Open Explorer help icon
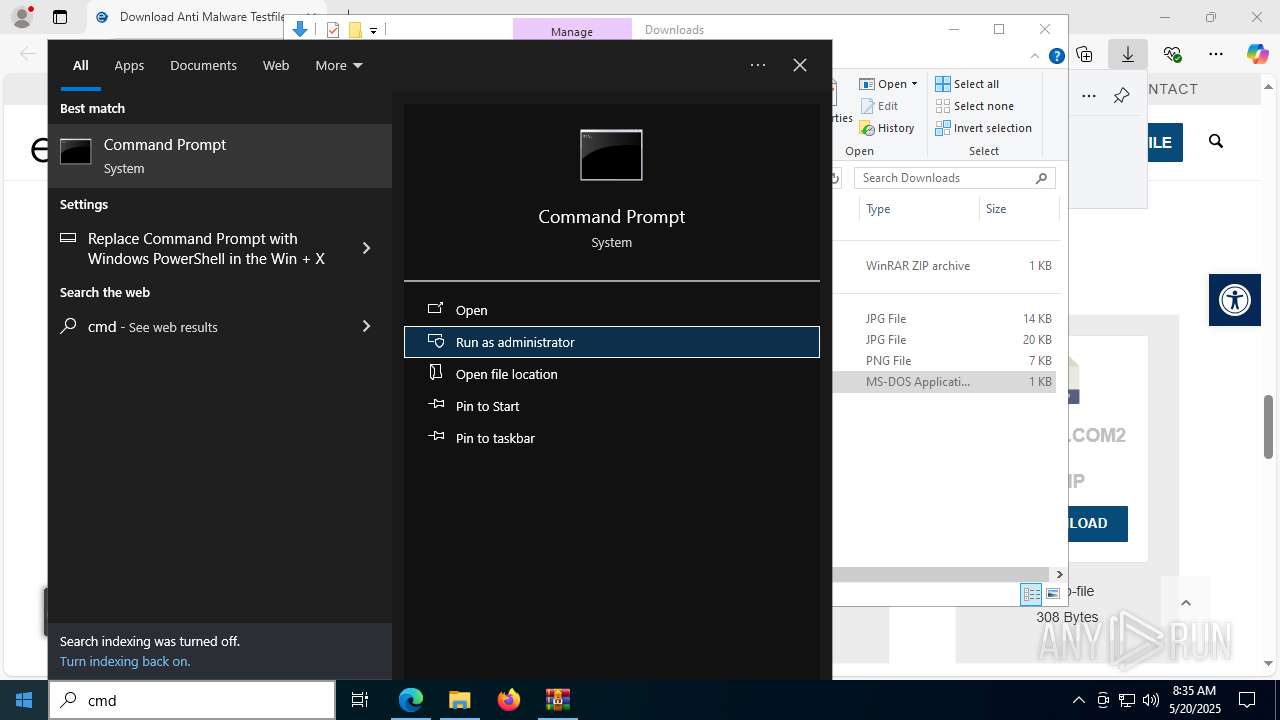The width and height of the screenshot is (1280, 720). pyautogui.click(x=1056, y=56)
